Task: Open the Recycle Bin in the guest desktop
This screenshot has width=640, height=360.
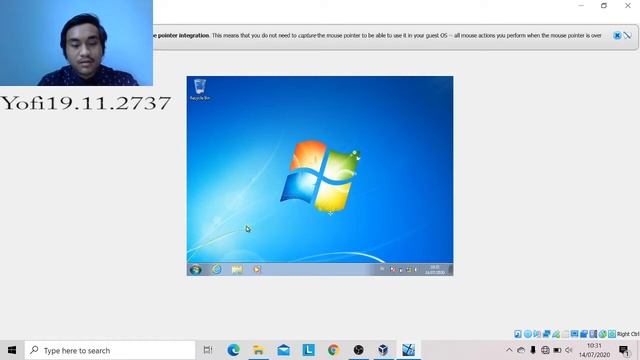Action: point(200,89)
